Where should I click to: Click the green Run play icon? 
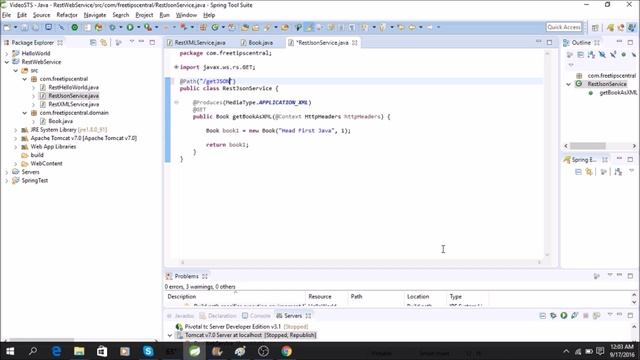pyautogui.click(x=130, y=27)
